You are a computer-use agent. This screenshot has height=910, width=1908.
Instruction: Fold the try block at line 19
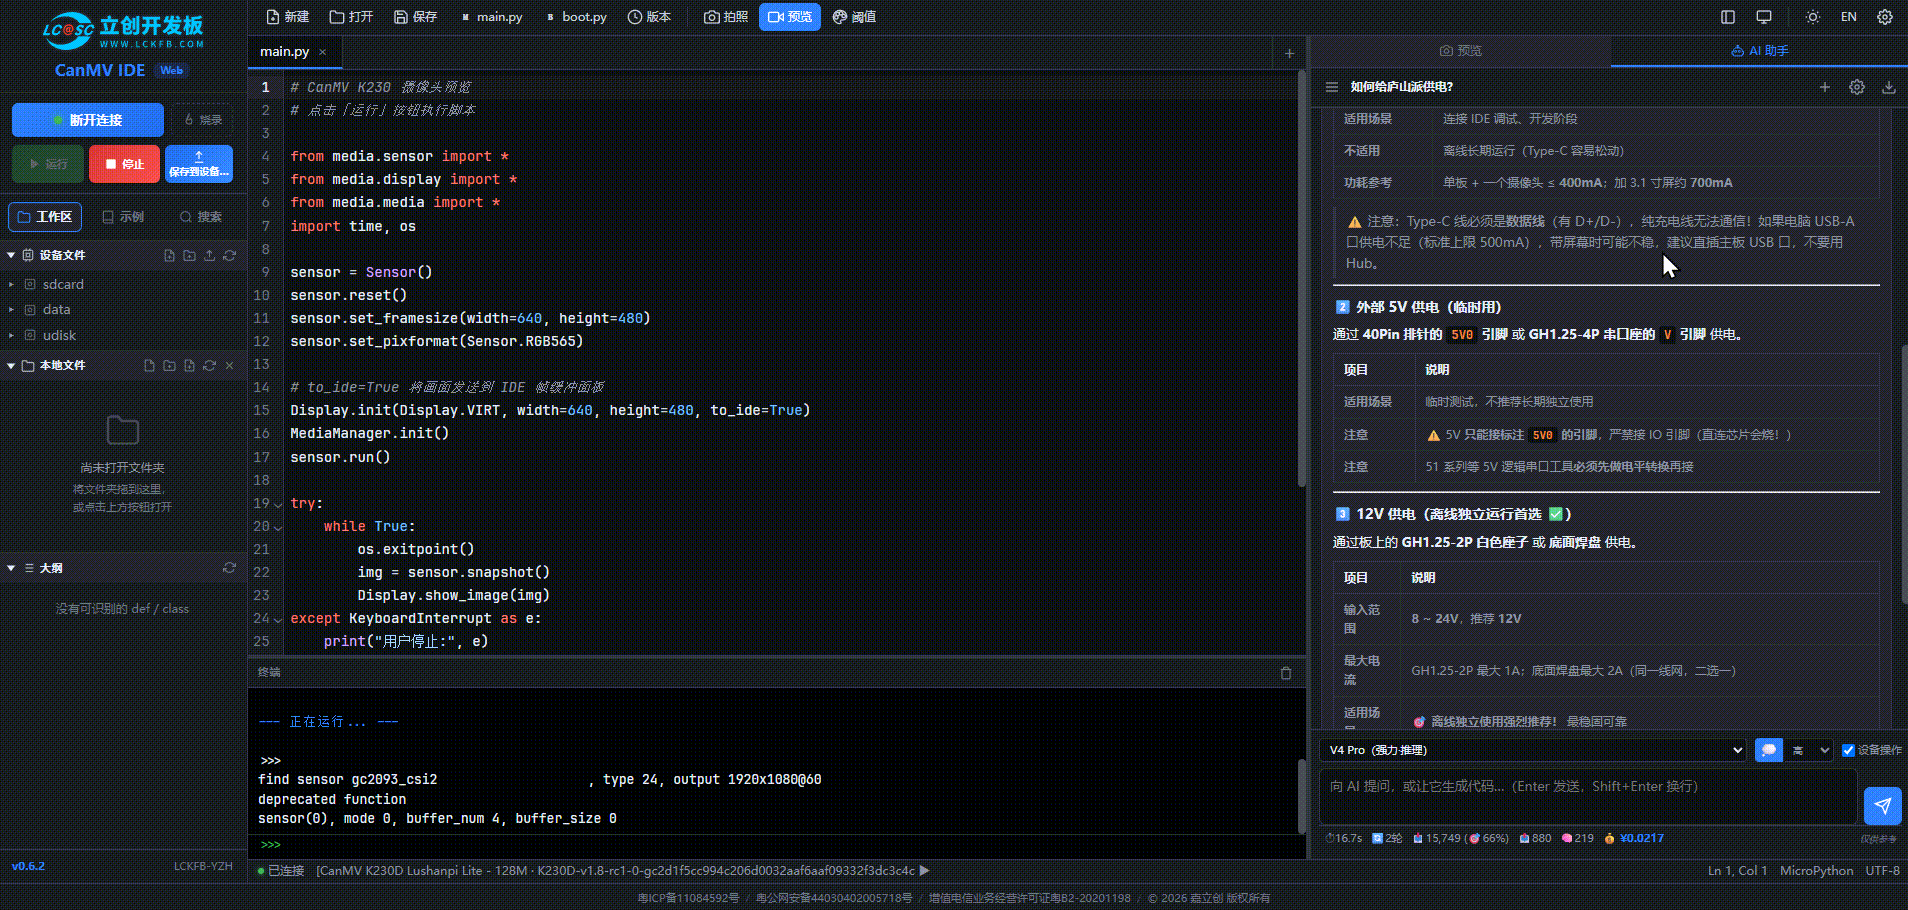point(278,504)
